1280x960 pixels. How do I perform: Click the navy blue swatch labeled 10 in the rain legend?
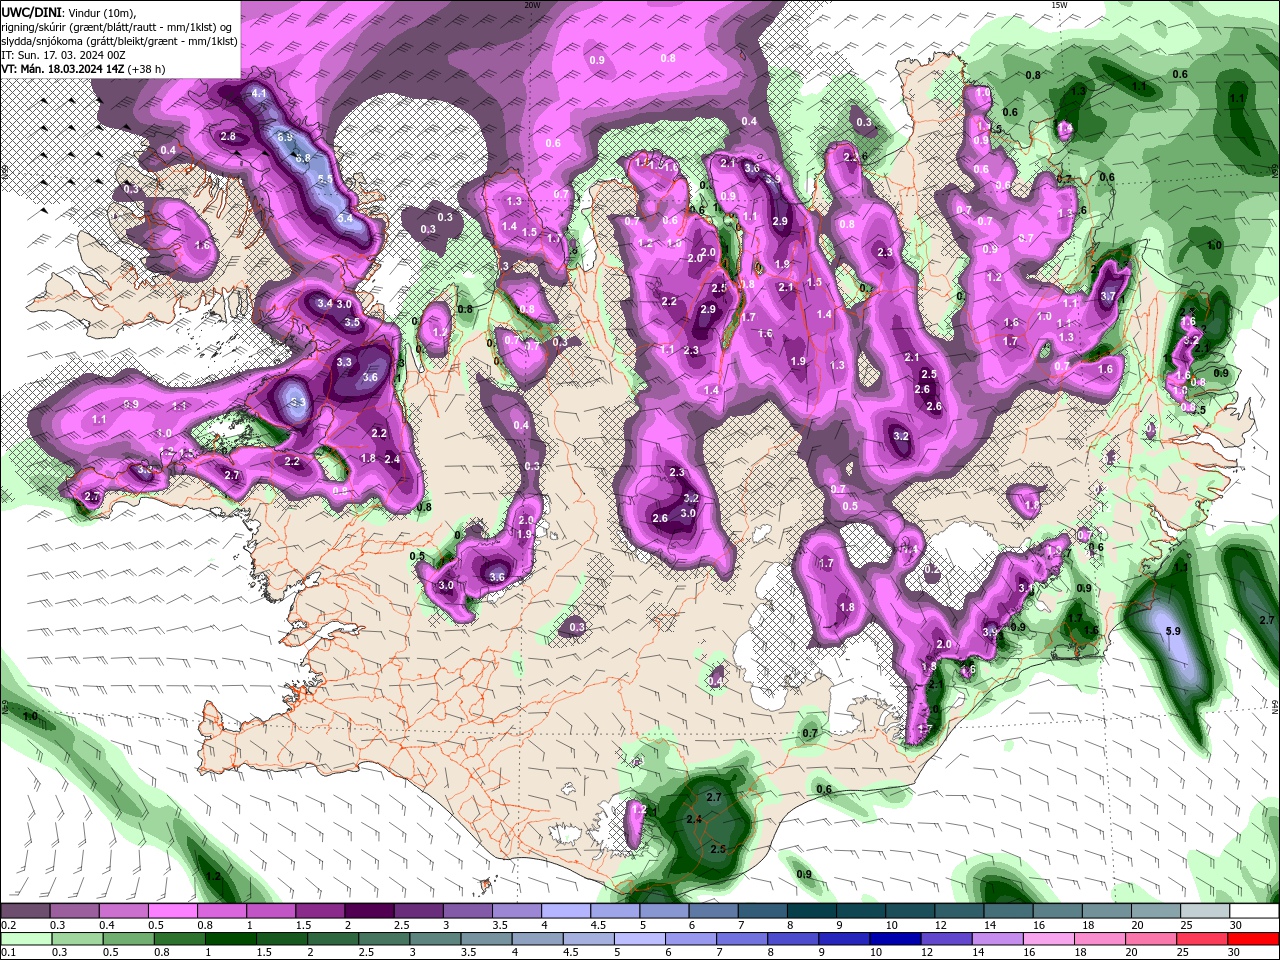click(x=895, y=938)
